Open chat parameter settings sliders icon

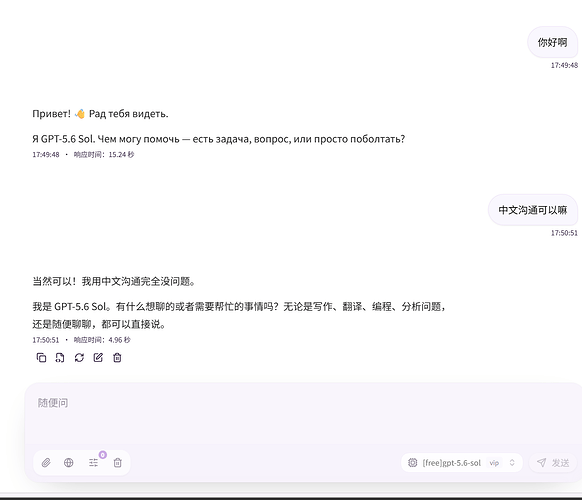click(x=93, y=463)
